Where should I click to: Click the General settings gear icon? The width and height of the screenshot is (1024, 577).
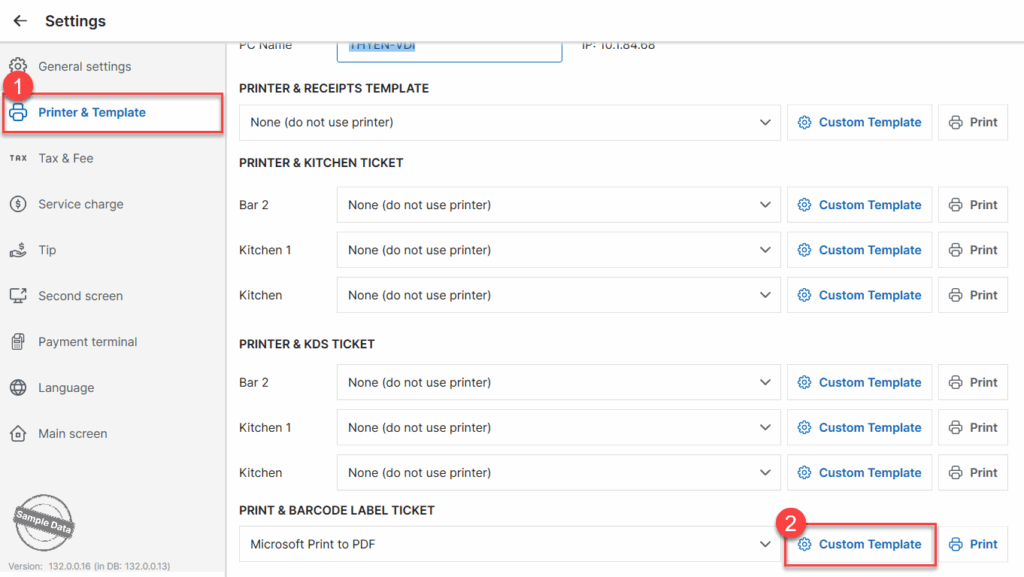(x=18, y=66)
